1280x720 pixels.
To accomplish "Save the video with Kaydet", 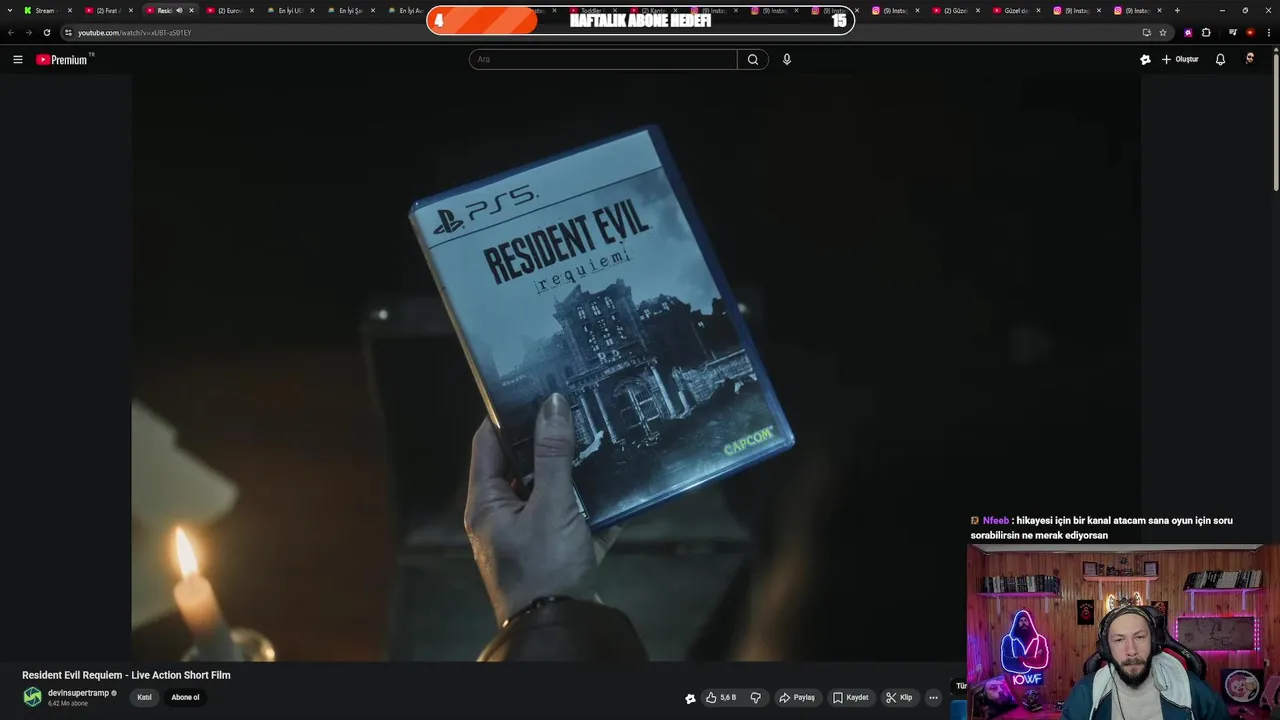I will tap(851, 698).
